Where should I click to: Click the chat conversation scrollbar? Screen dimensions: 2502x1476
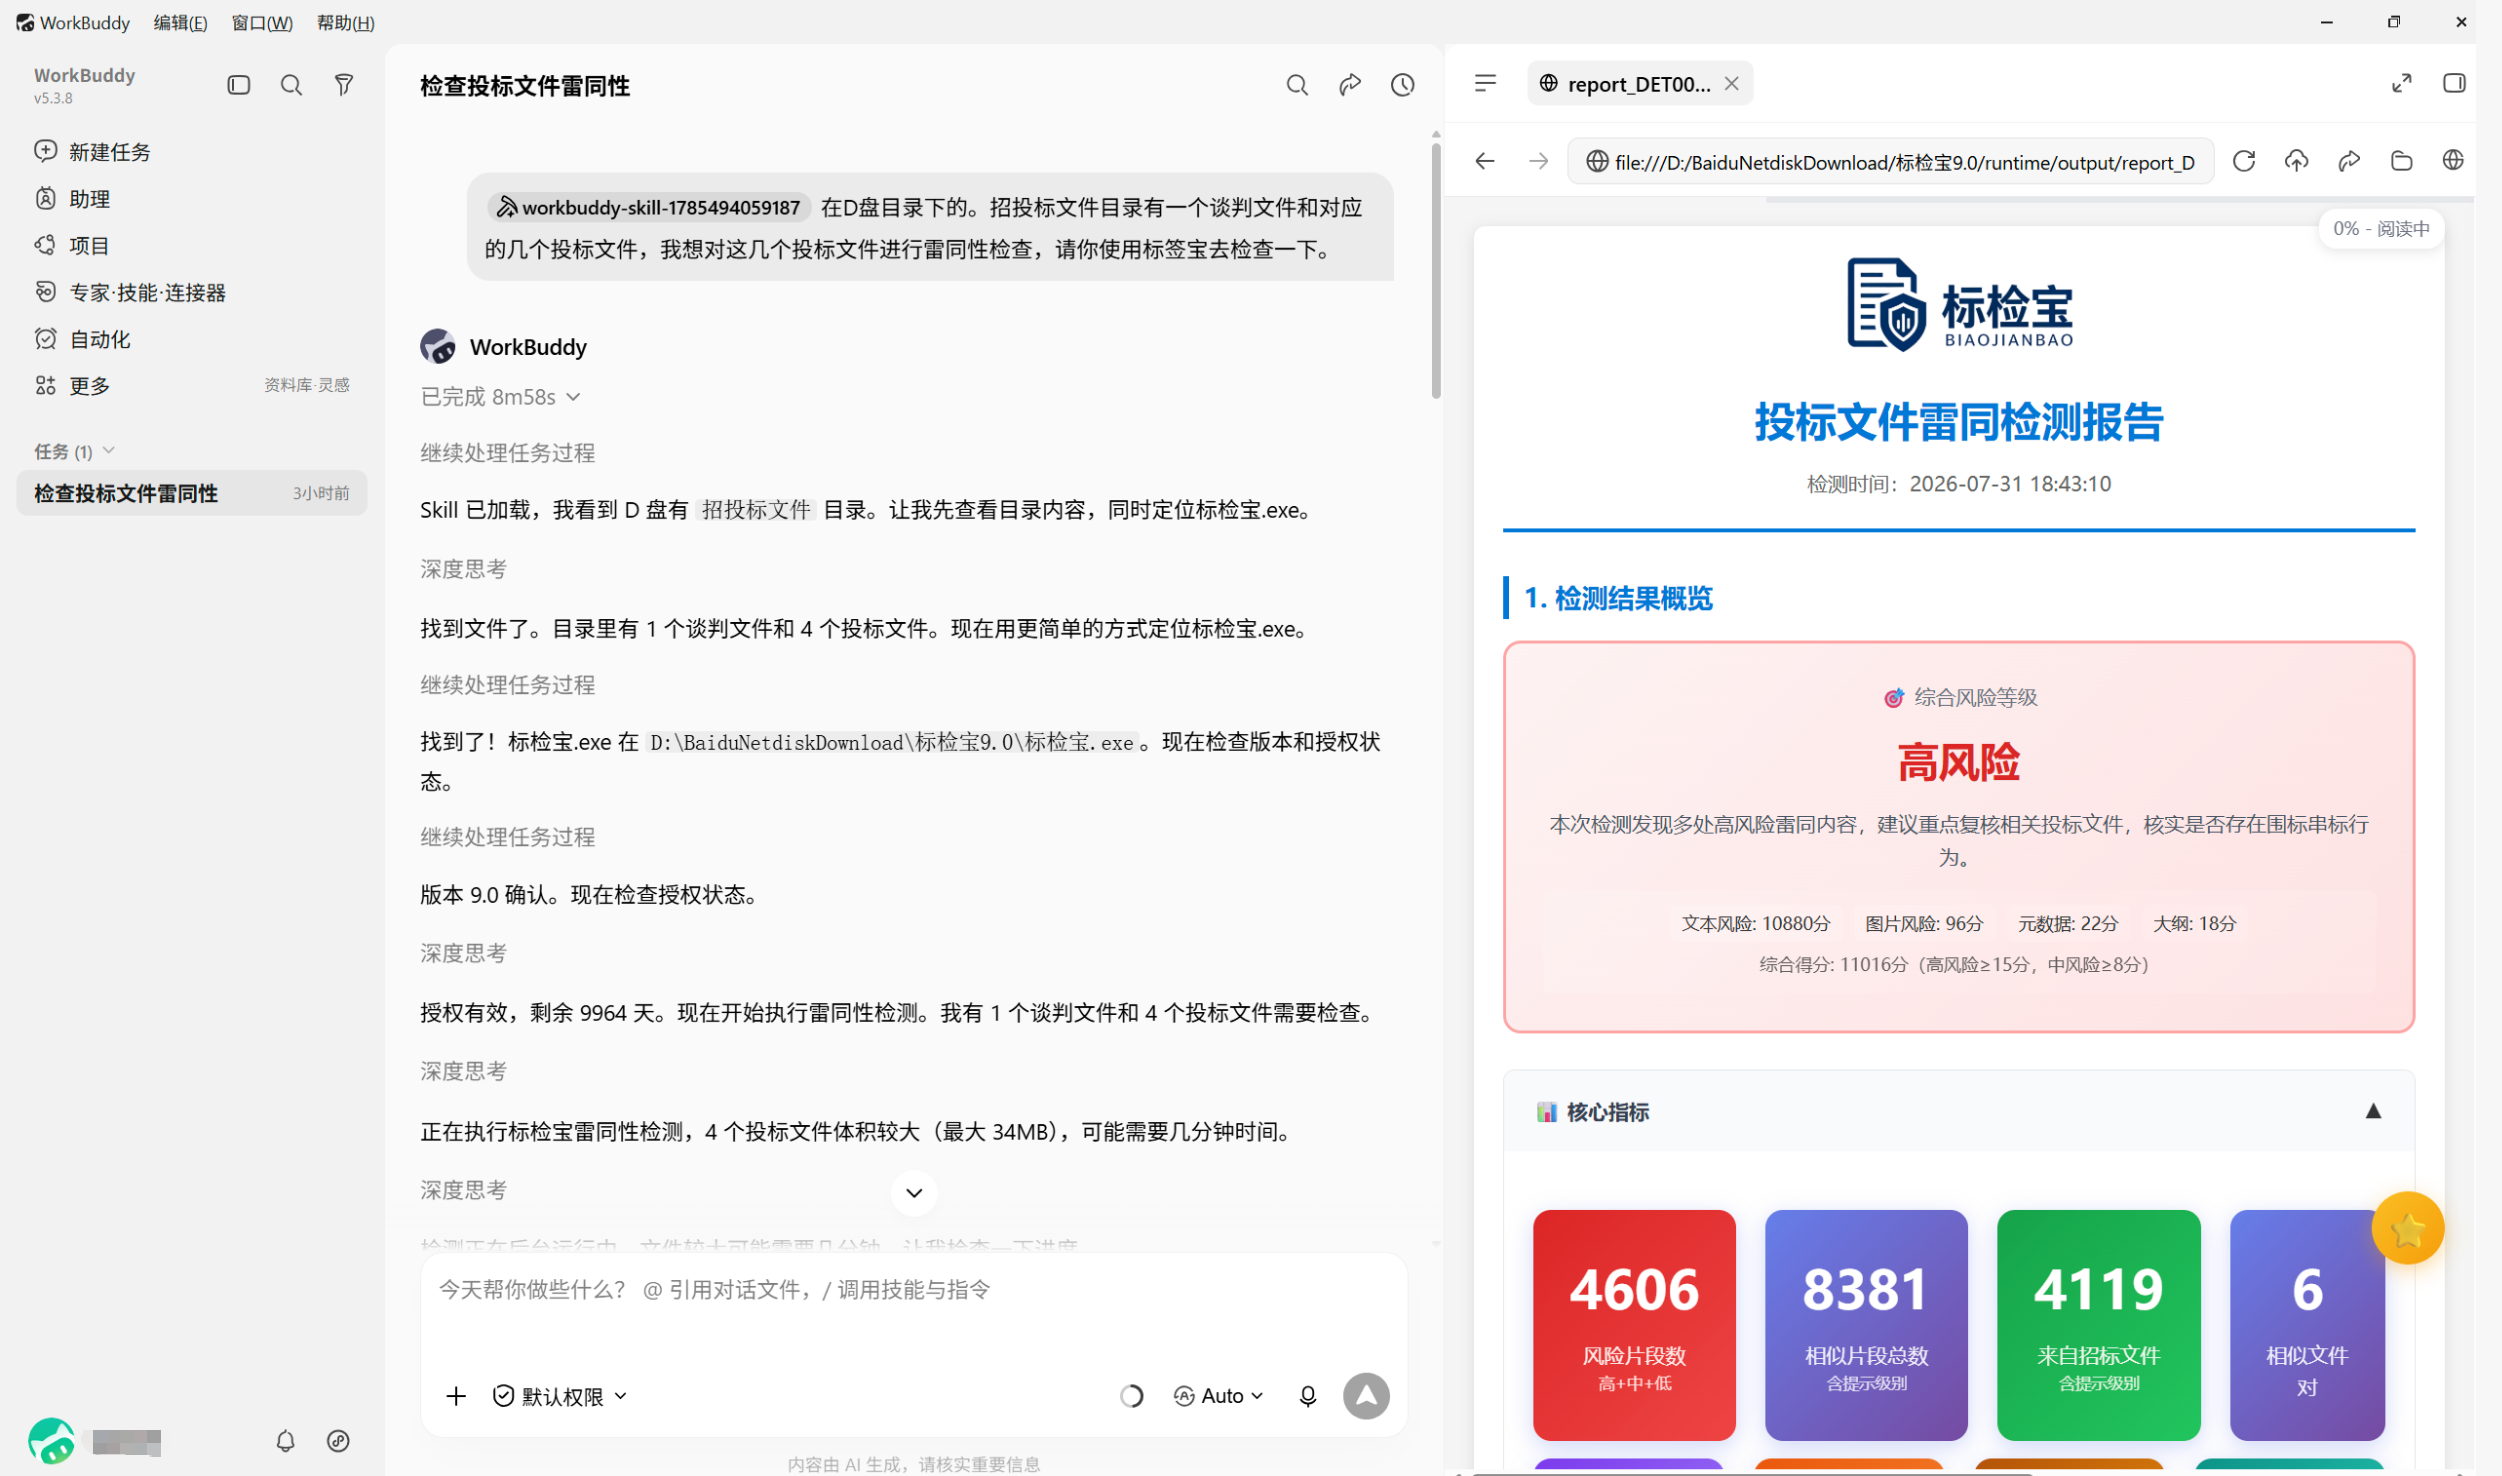pyautogui.click(x=1435, y=270)
